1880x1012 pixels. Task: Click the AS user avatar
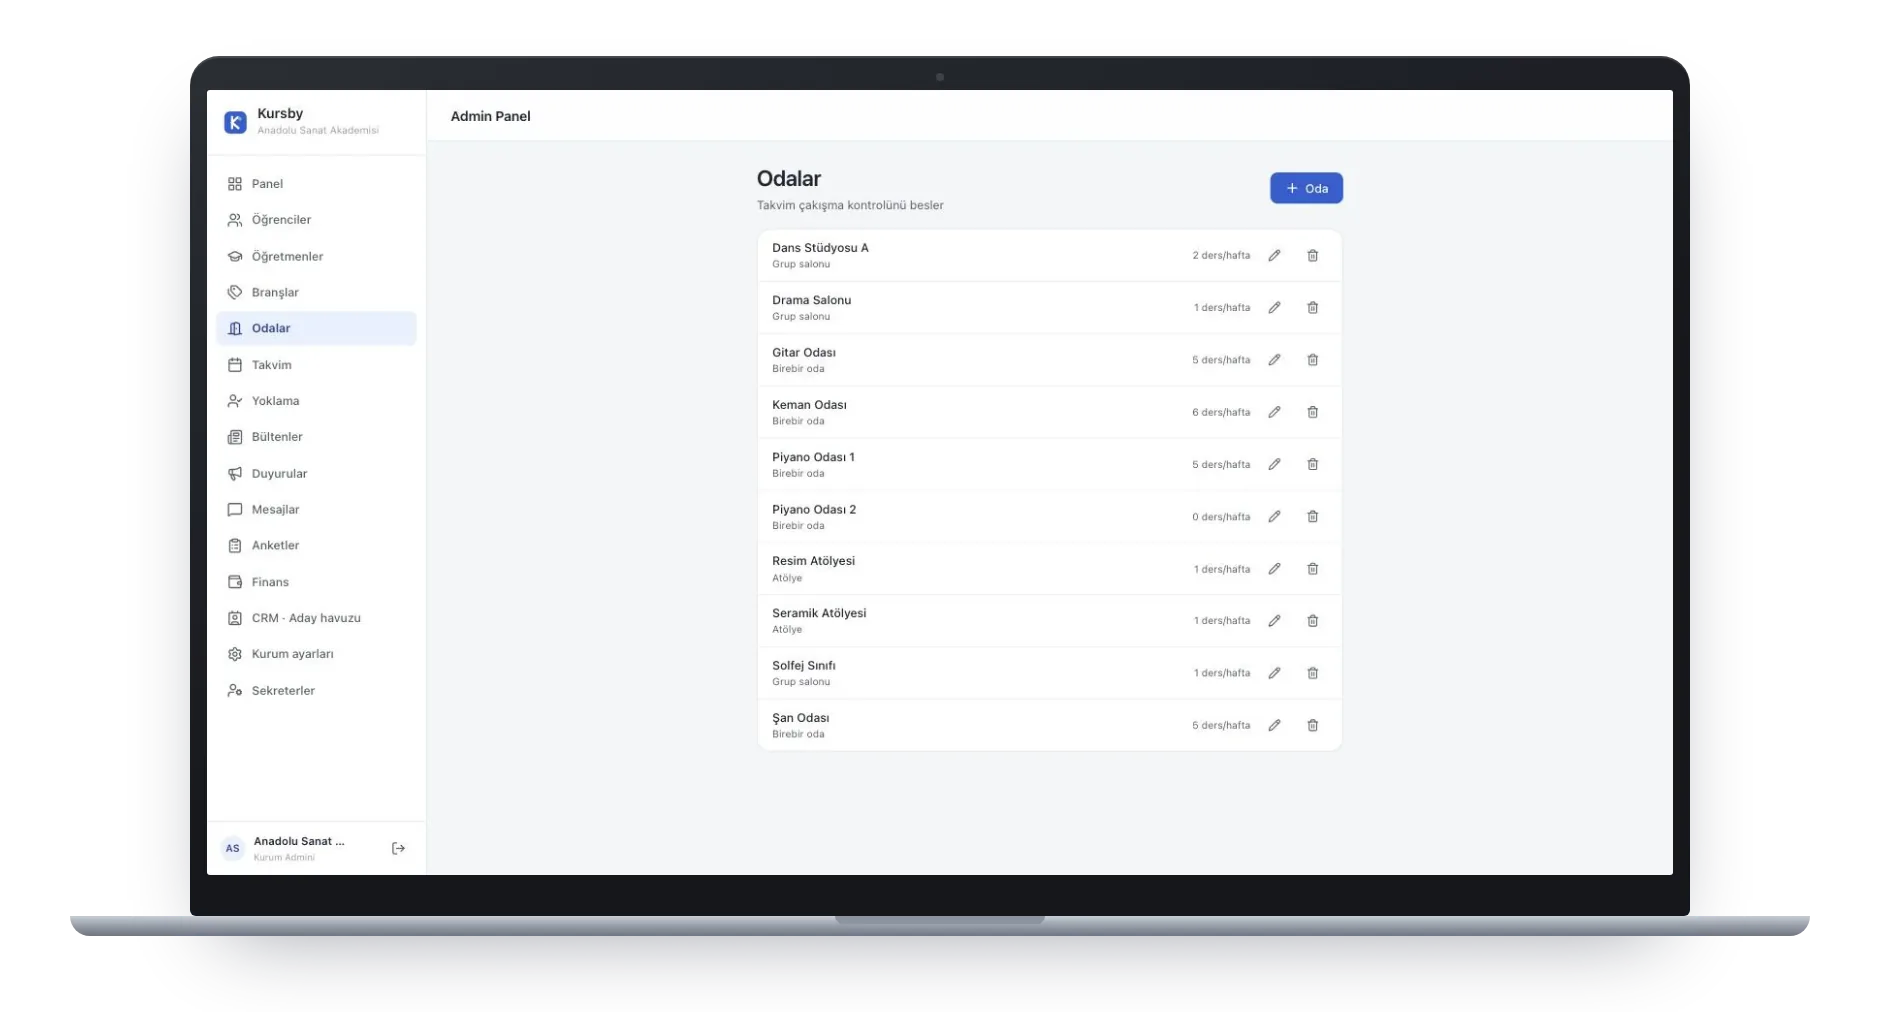pos(232,848)
